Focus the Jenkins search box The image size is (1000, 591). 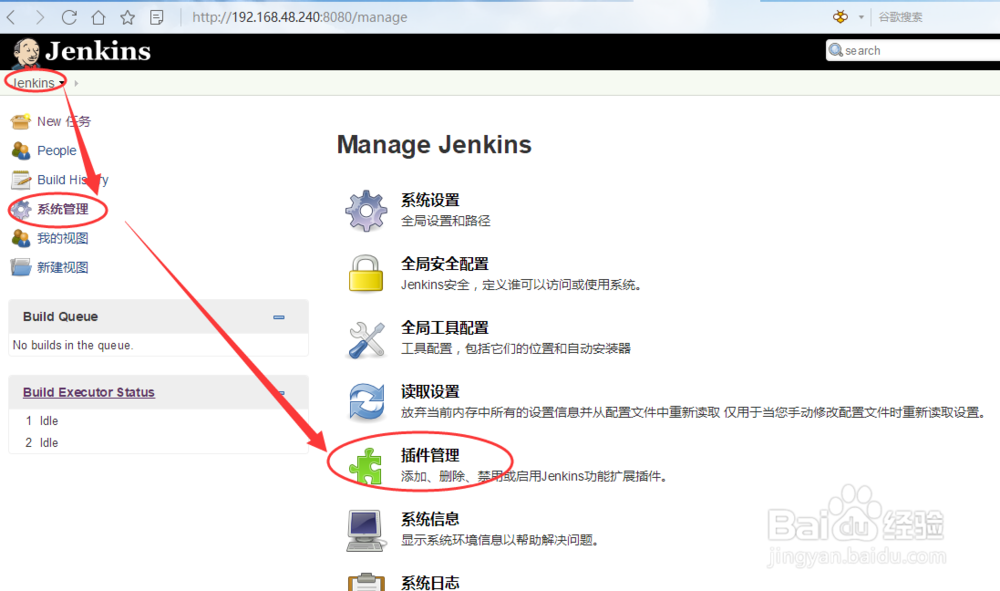coord(913,50)
